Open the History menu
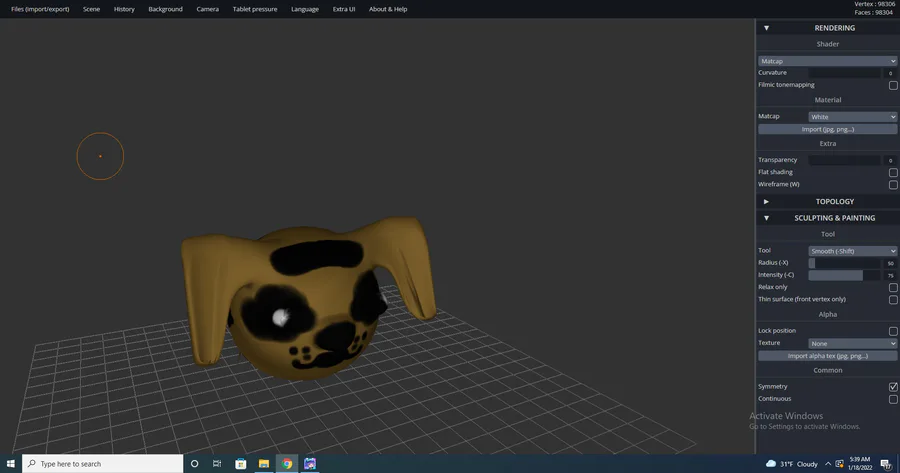This screenshot has width=900, height=473. [x=124, y=9]
